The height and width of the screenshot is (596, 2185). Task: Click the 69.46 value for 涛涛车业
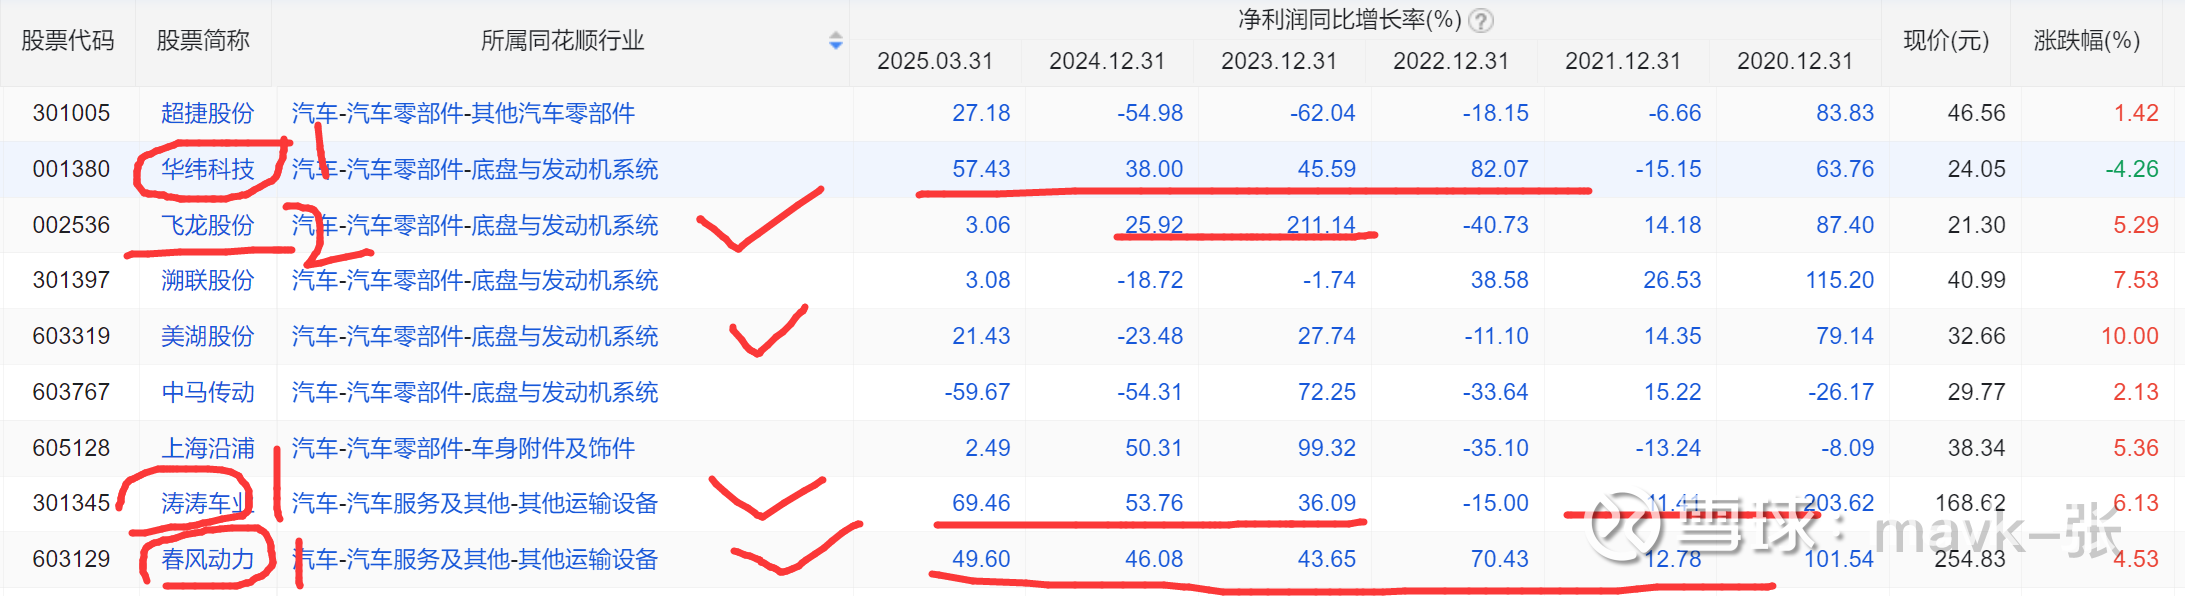981,503
